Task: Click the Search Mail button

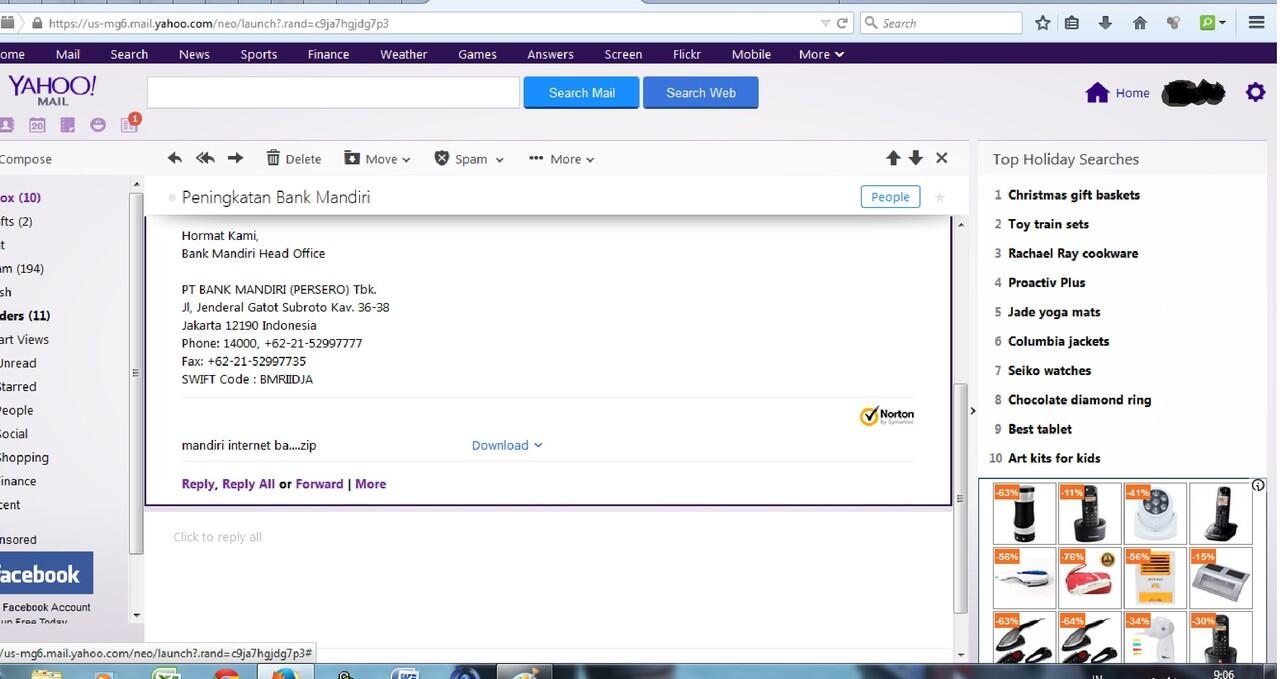Action: pyautogui.click(x=581, y=93)
